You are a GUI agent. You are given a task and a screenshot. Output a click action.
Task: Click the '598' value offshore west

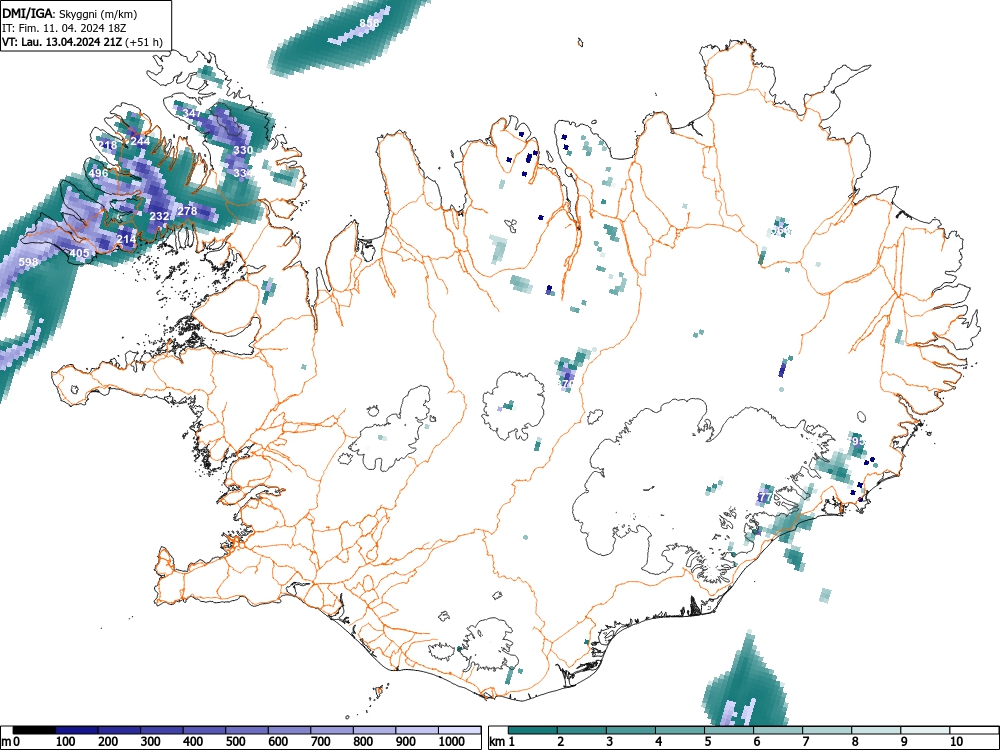[28, 262]
